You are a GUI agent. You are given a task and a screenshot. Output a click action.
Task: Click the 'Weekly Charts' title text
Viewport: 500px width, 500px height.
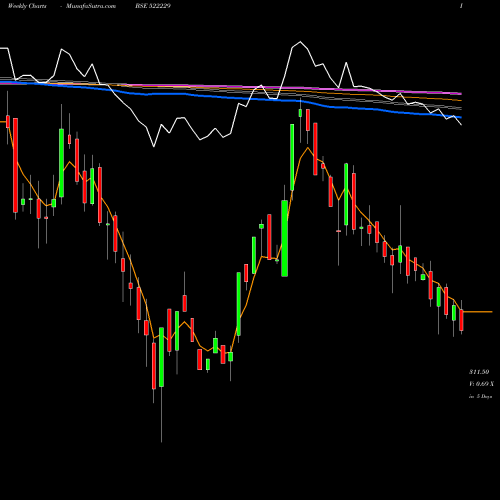pyautogui.click(x=27, y=6)
